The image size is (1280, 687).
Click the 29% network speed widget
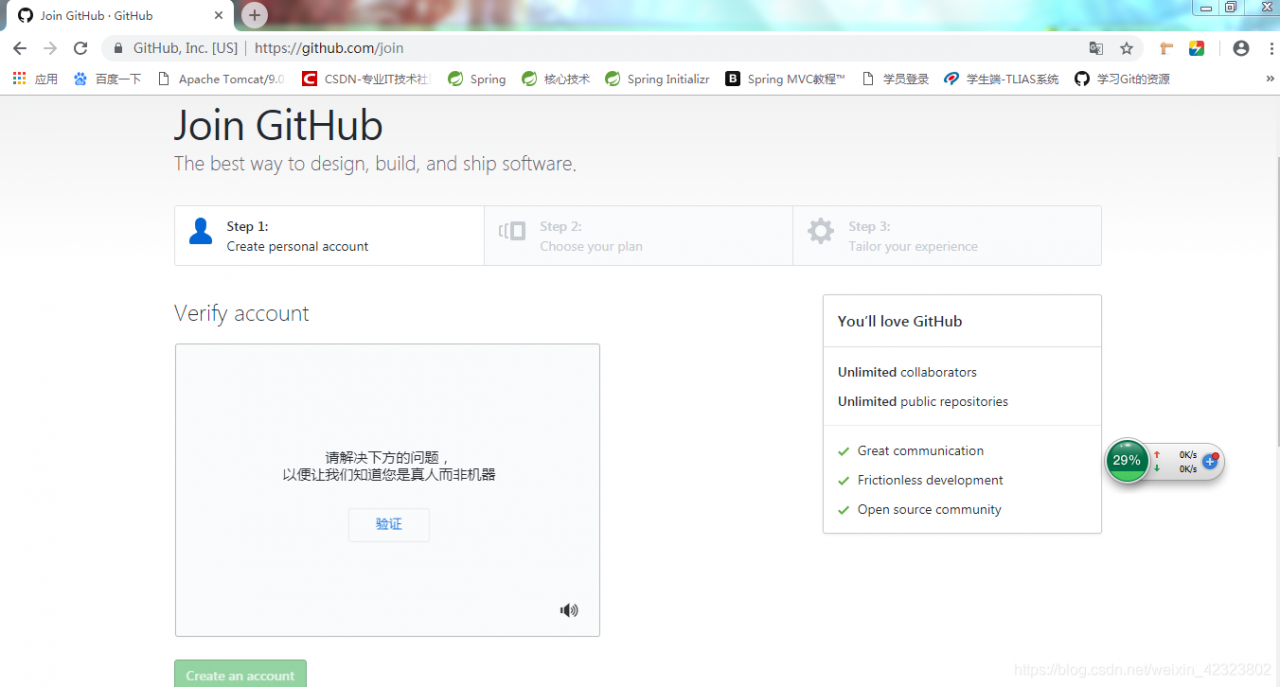tap(1126, 460)
